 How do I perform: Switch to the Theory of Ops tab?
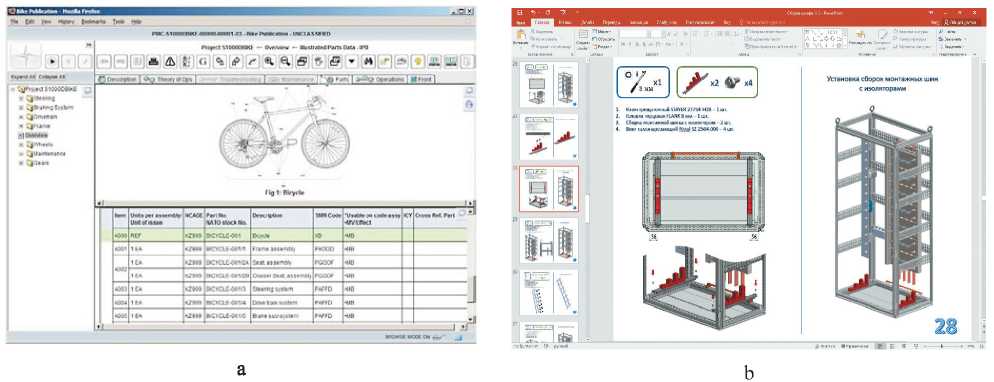click(x=167, y=79)
